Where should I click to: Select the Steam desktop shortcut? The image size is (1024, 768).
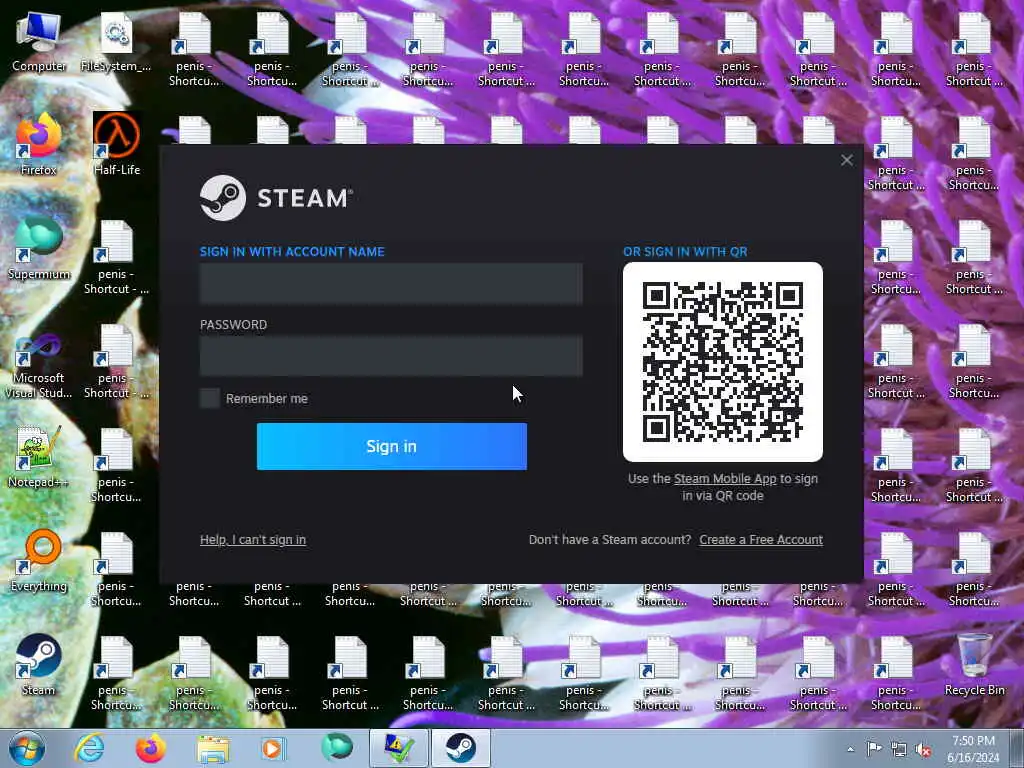(39, 665)
